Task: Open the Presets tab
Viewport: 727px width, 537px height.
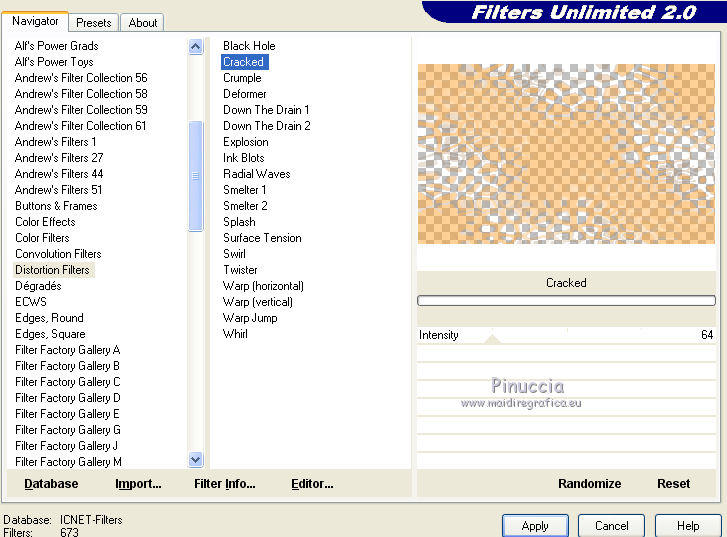Action: pos(94,23)
